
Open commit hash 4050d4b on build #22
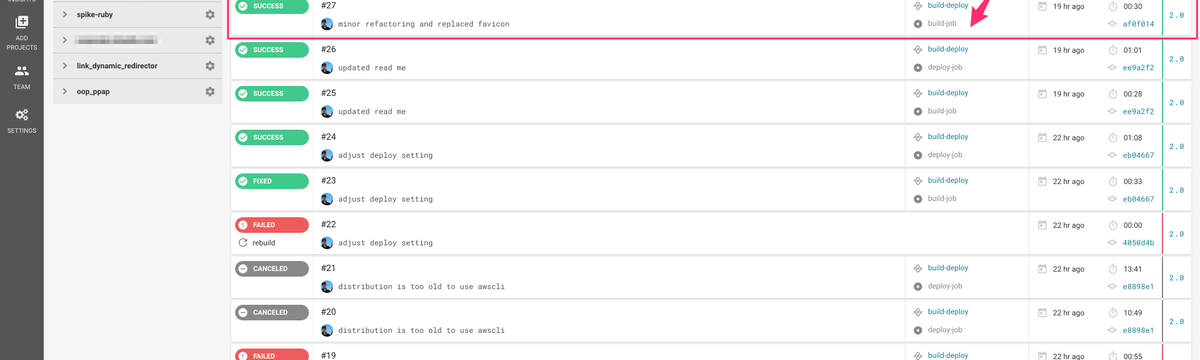(1138, 243)
